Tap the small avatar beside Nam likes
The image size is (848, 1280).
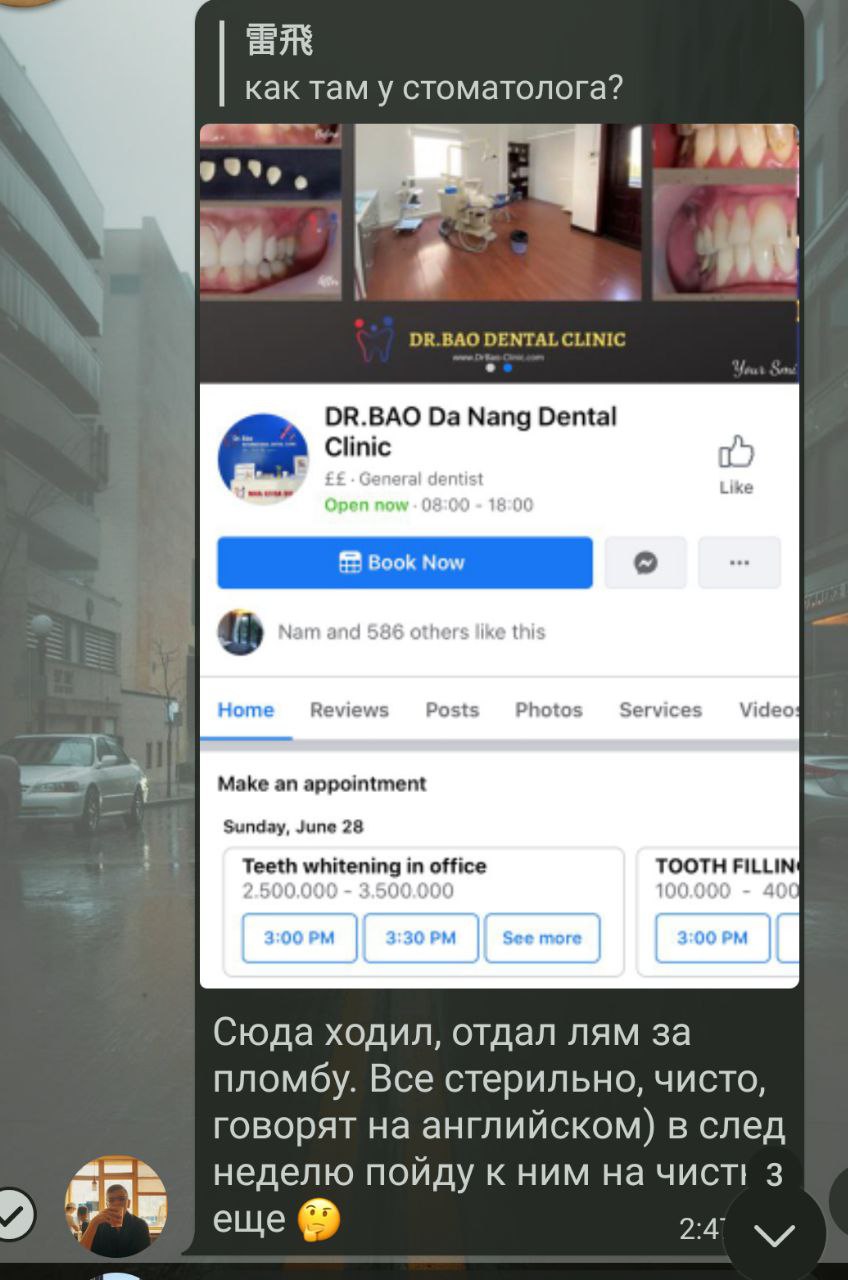point(241,632)
